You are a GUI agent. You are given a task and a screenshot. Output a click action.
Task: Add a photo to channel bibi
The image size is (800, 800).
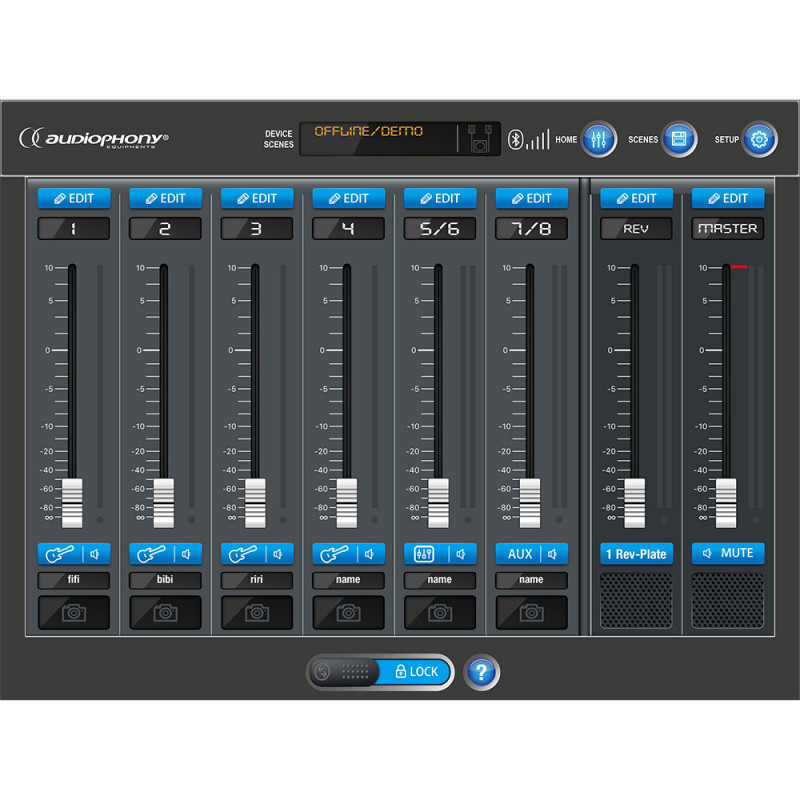point(165,612)
